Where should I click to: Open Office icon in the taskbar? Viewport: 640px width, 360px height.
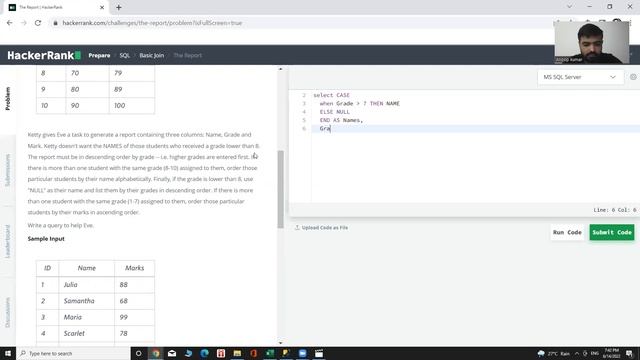tap(253, 353)
